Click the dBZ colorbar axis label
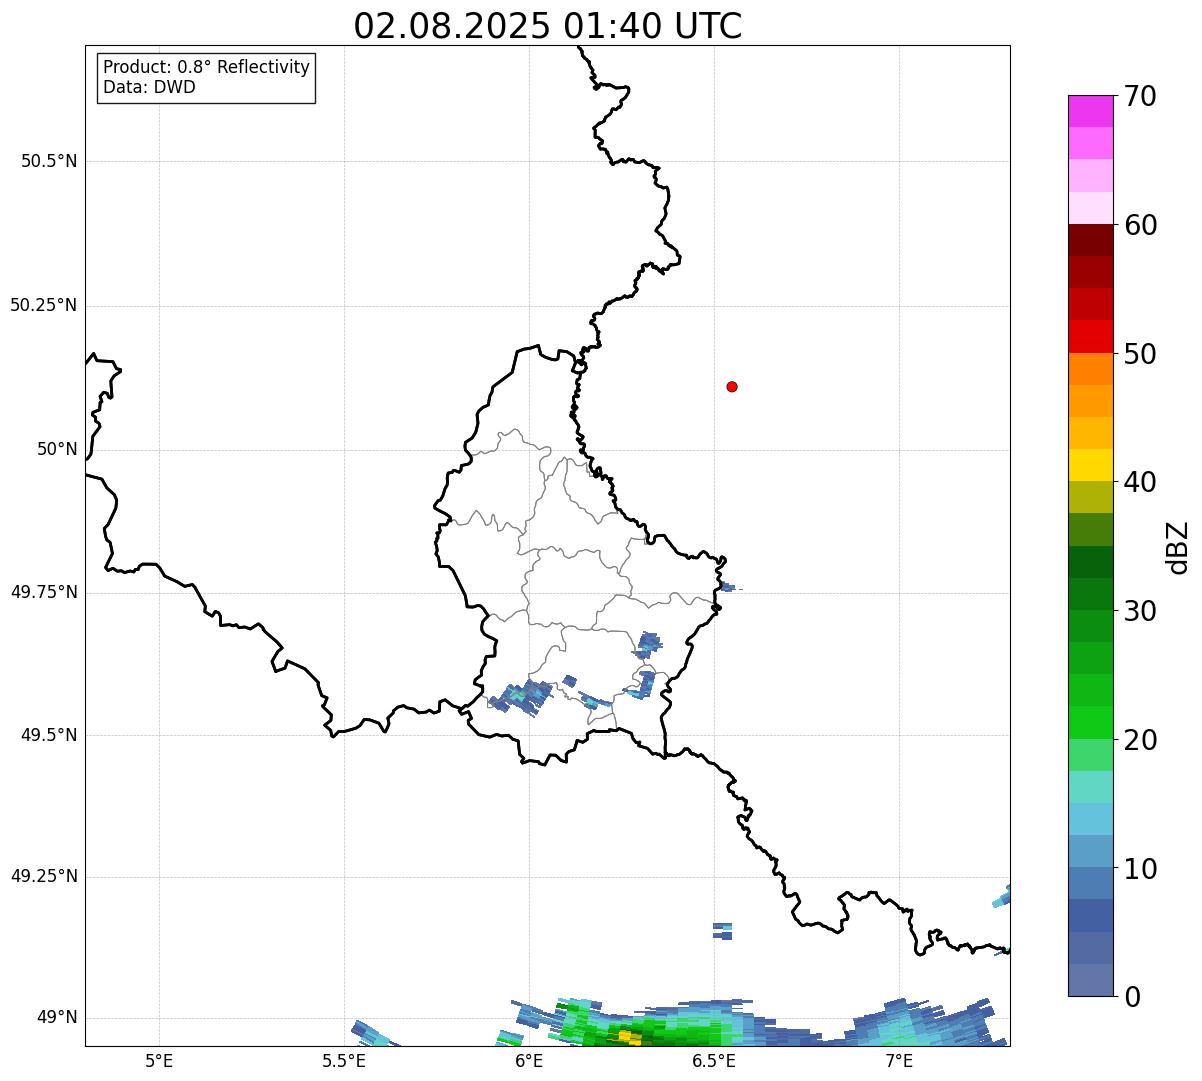Viewport: 1202px width, 1081px height. pos(1179,546)
